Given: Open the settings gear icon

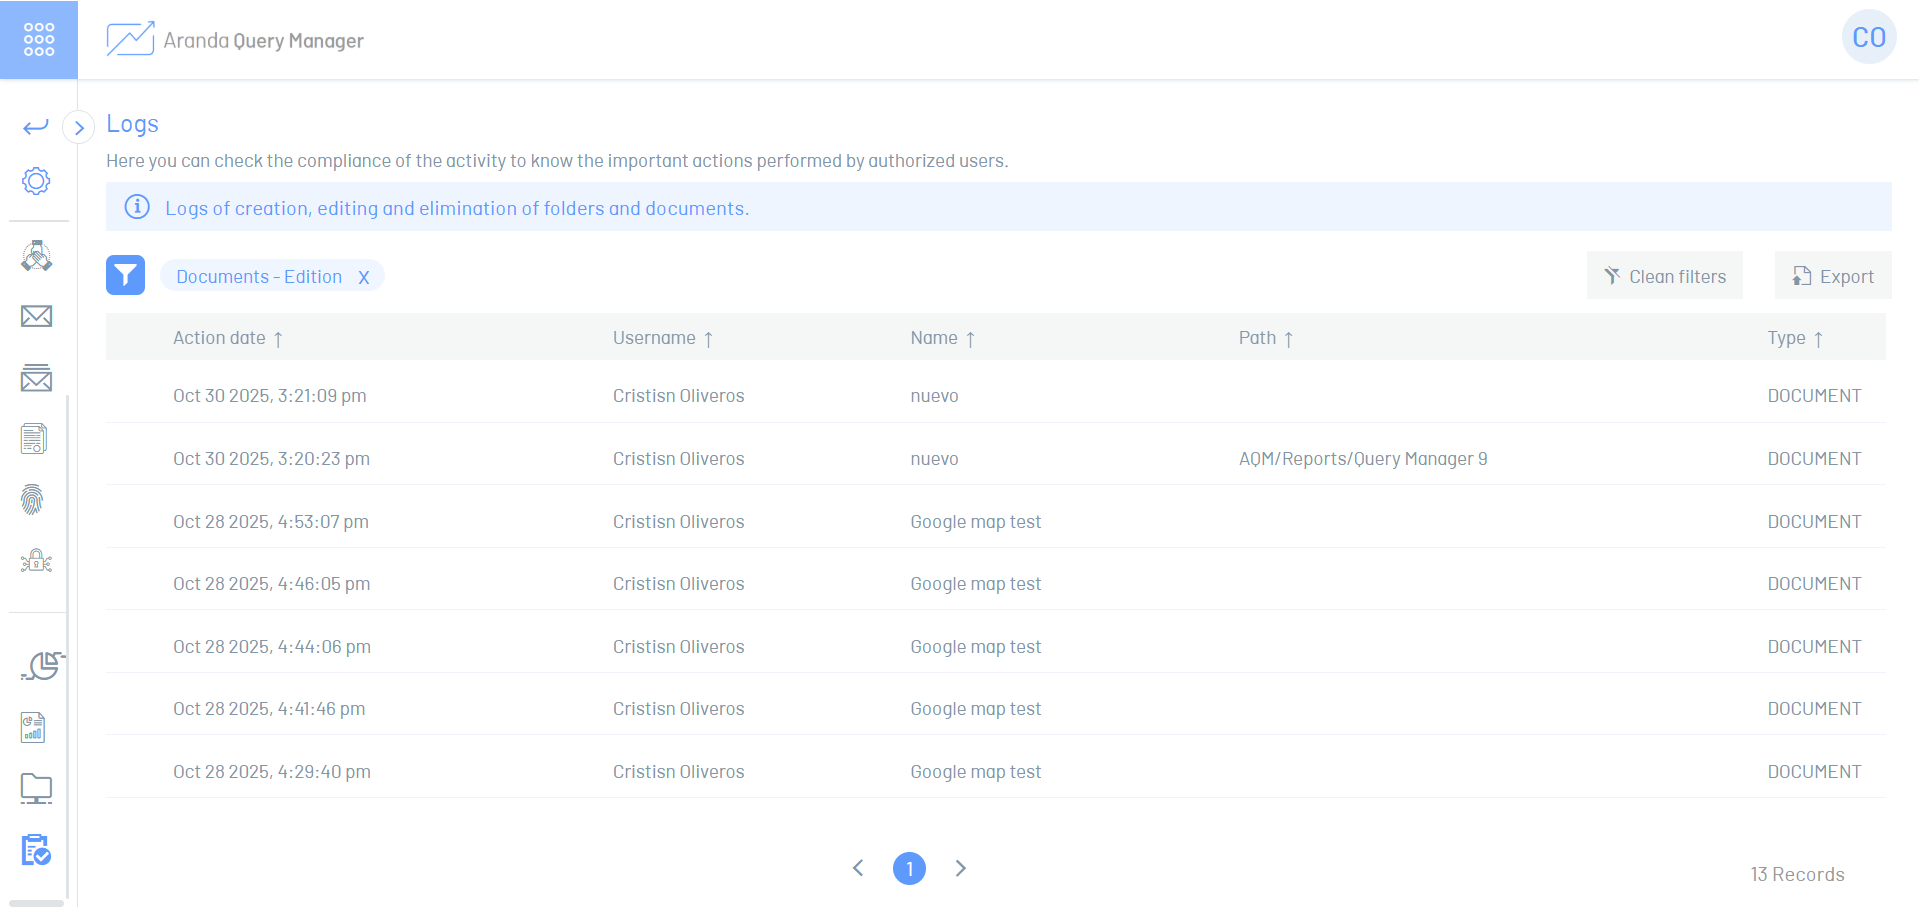Looking at the screenshot, I should pos(36,181).
